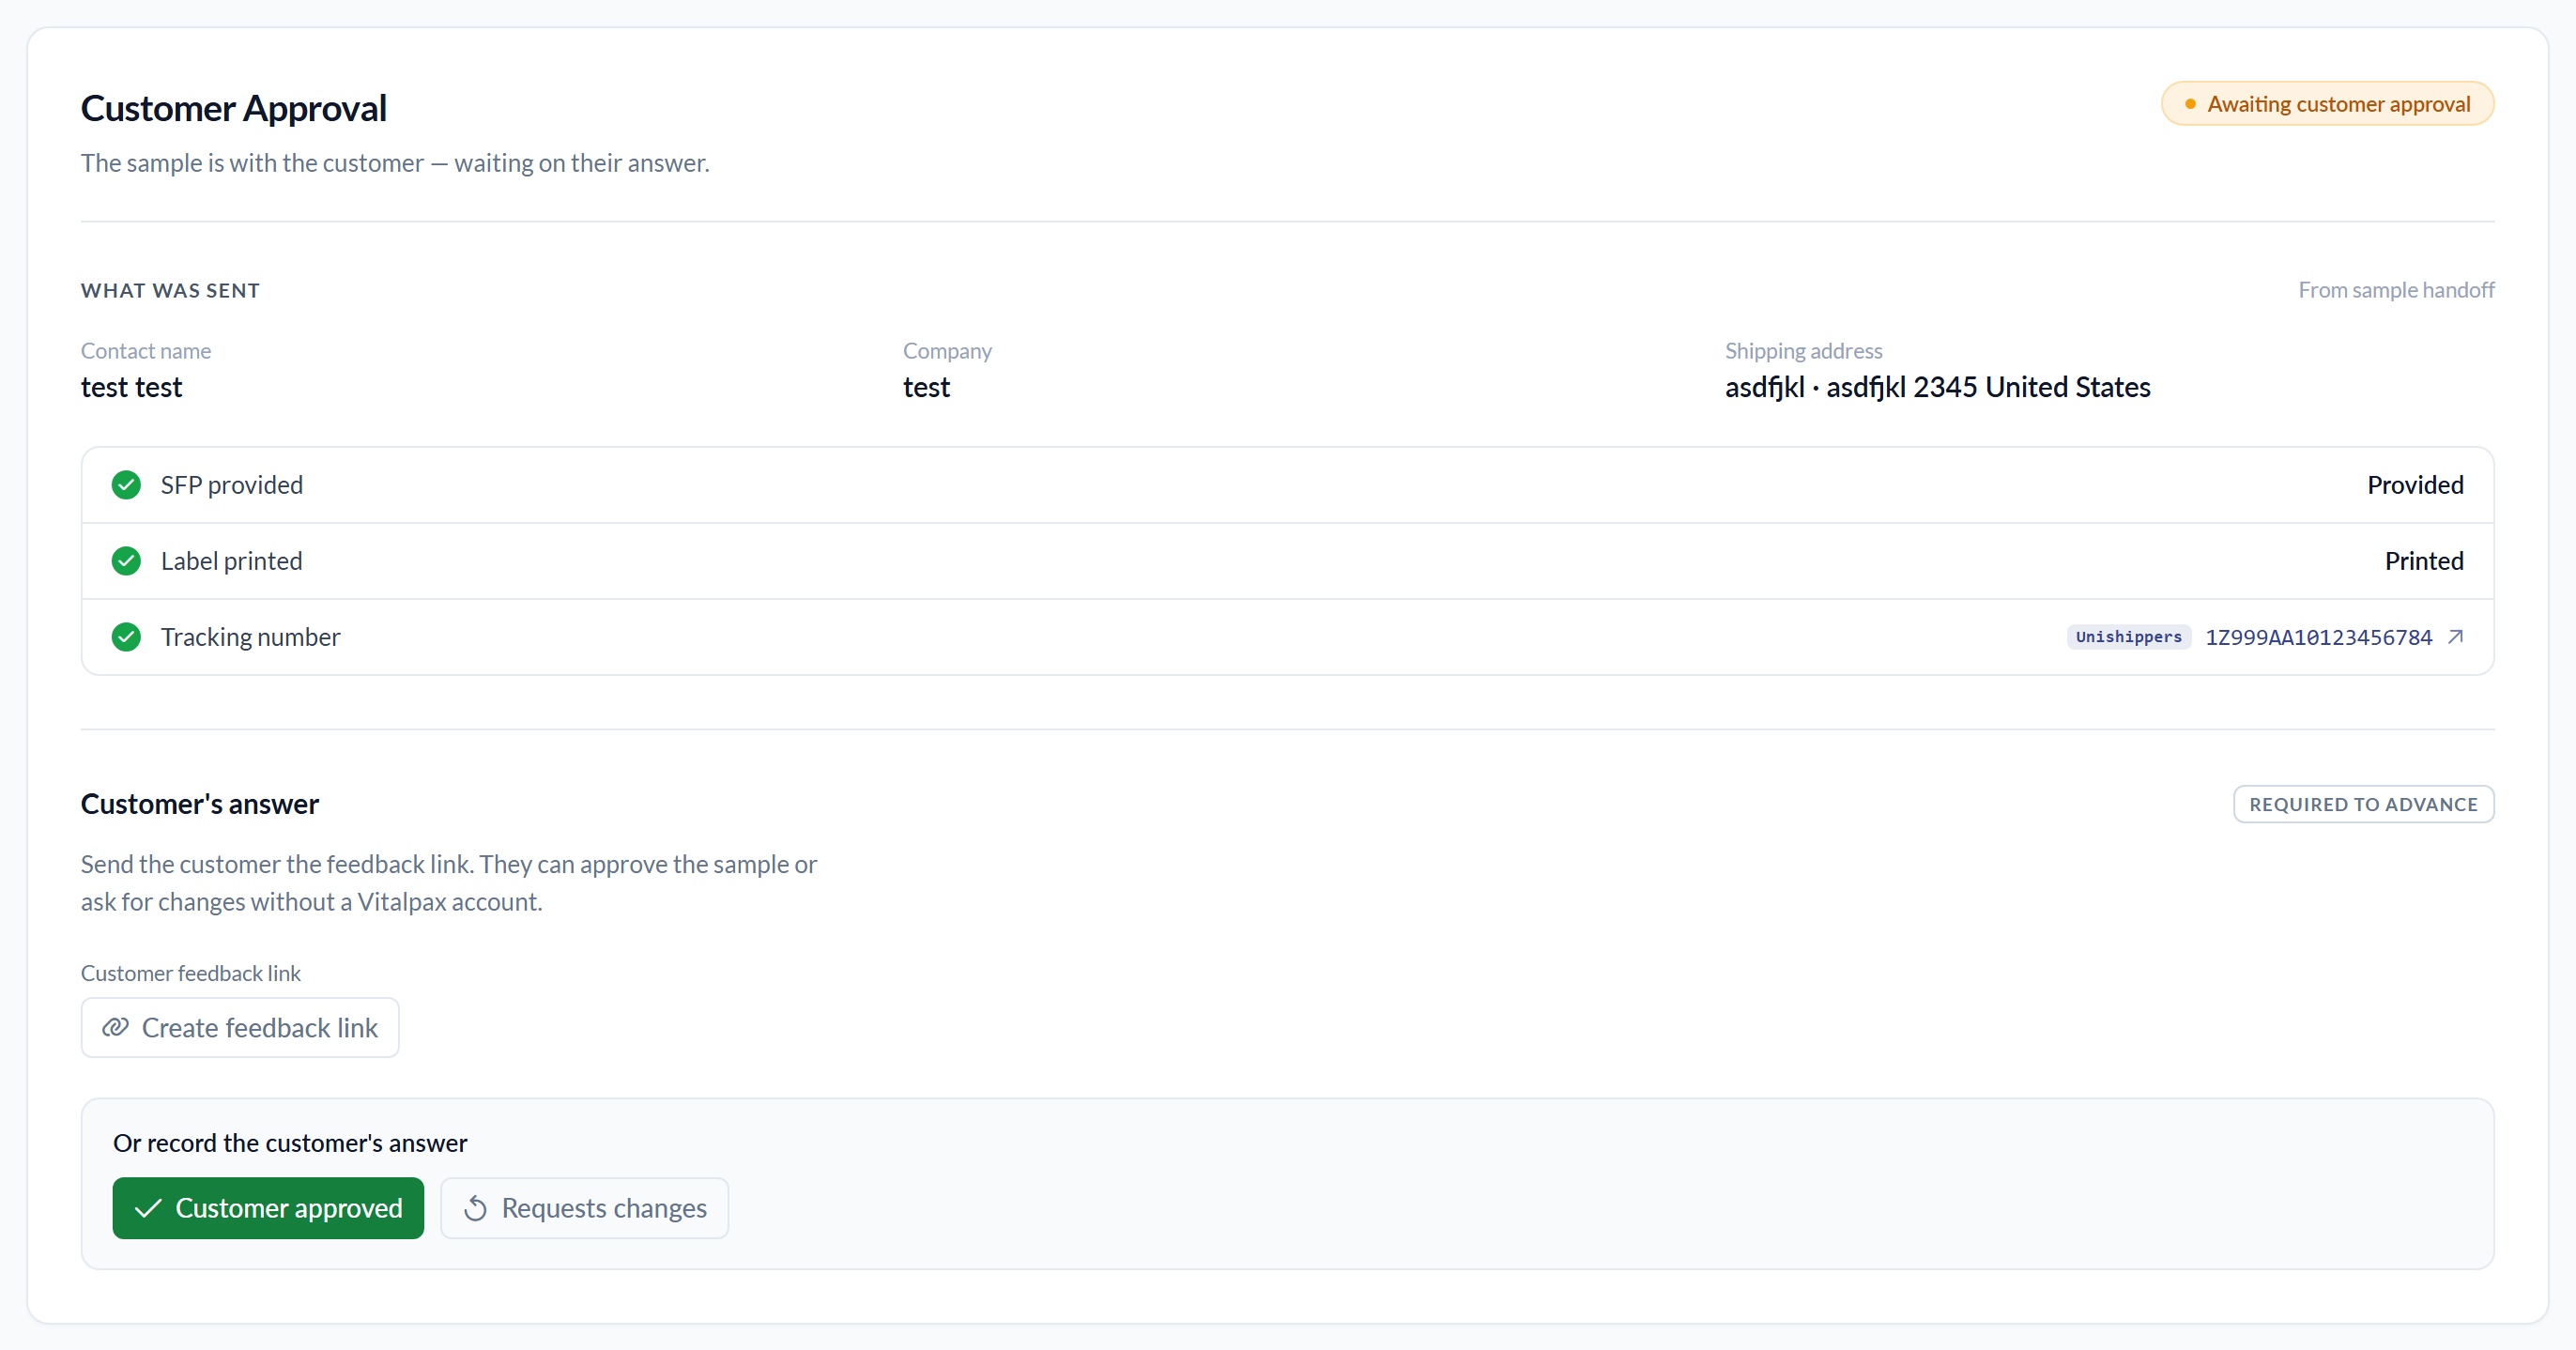The image size is (2576, 1350).
Task: Select the shipping address asdfjkl 2345 United States
Action: pyautogui.click(x=1937, y=387)
